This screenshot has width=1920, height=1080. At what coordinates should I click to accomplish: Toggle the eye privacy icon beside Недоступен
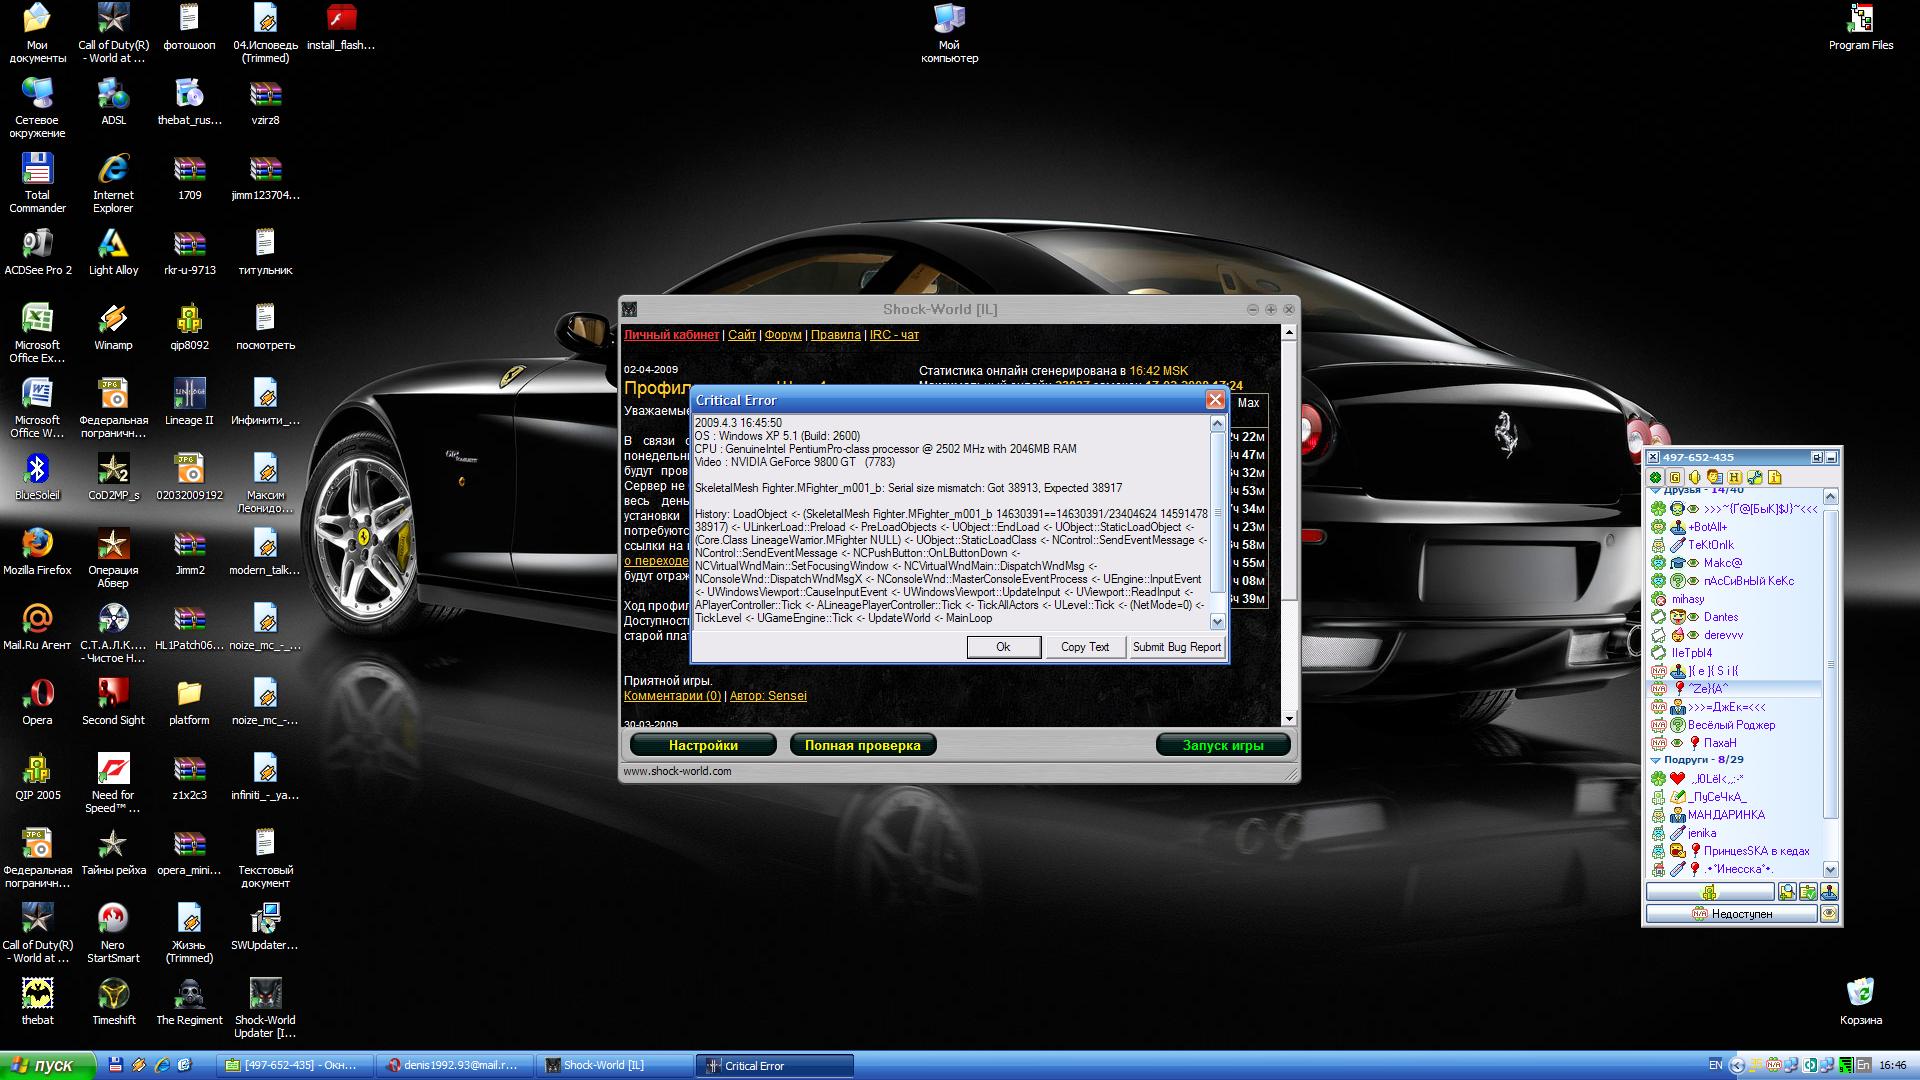click(x=1829, y=913)
